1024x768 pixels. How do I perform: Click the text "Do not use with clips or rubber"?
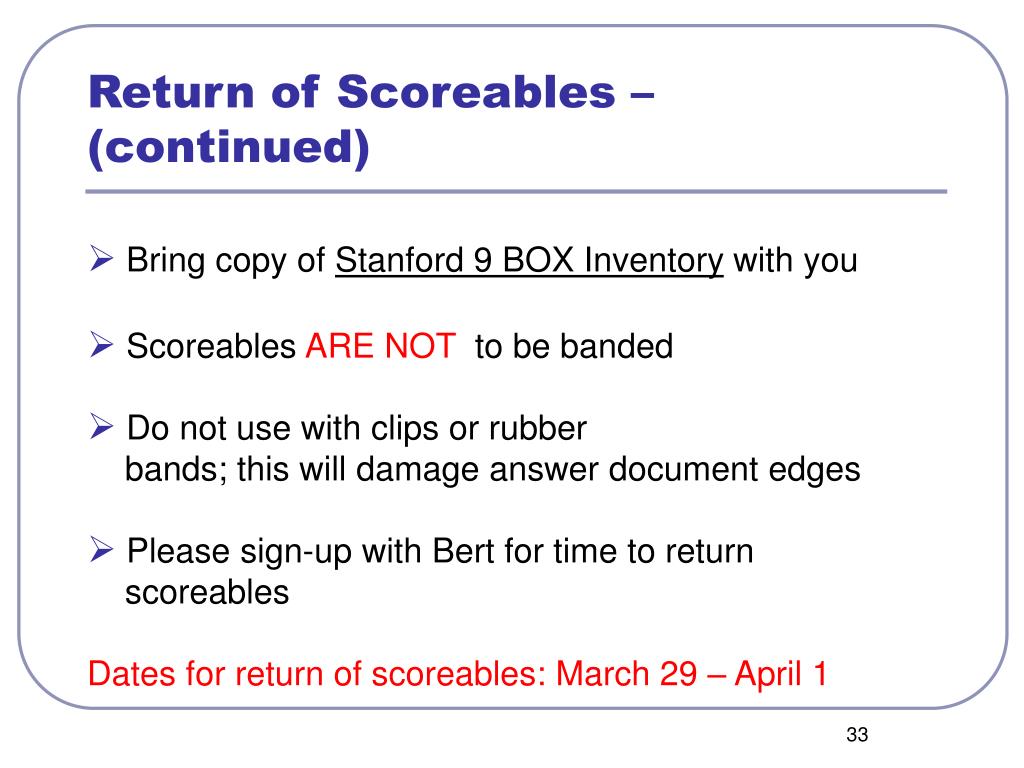pos(357,428)
